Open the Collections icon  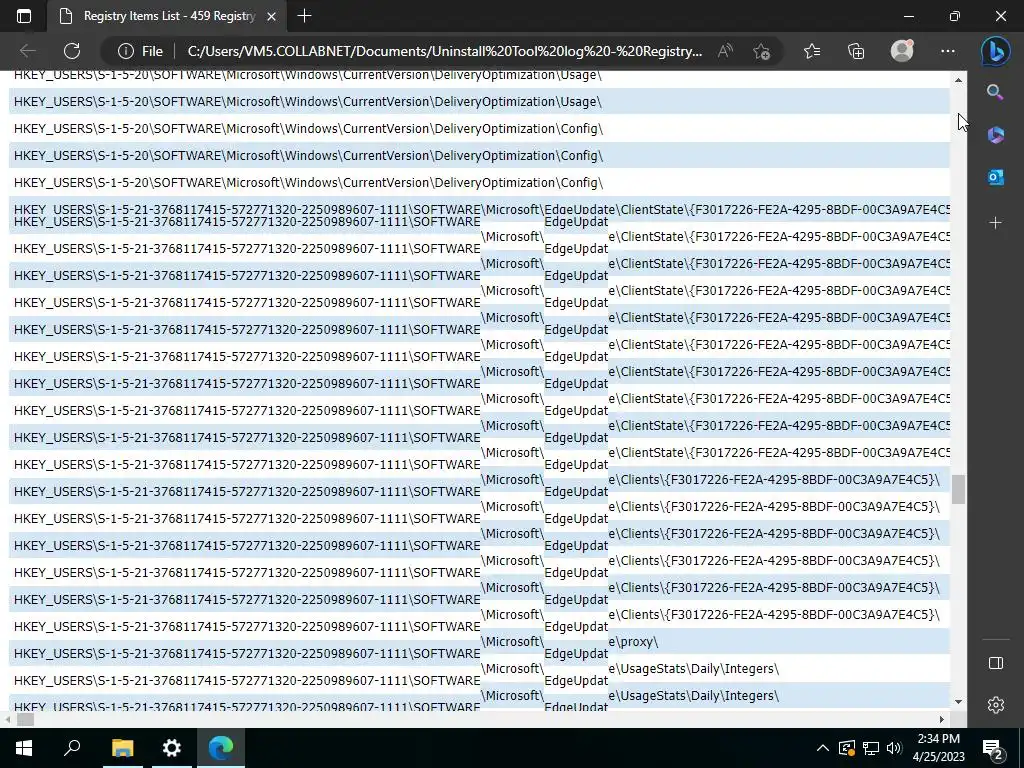click(x=856, y=51)
